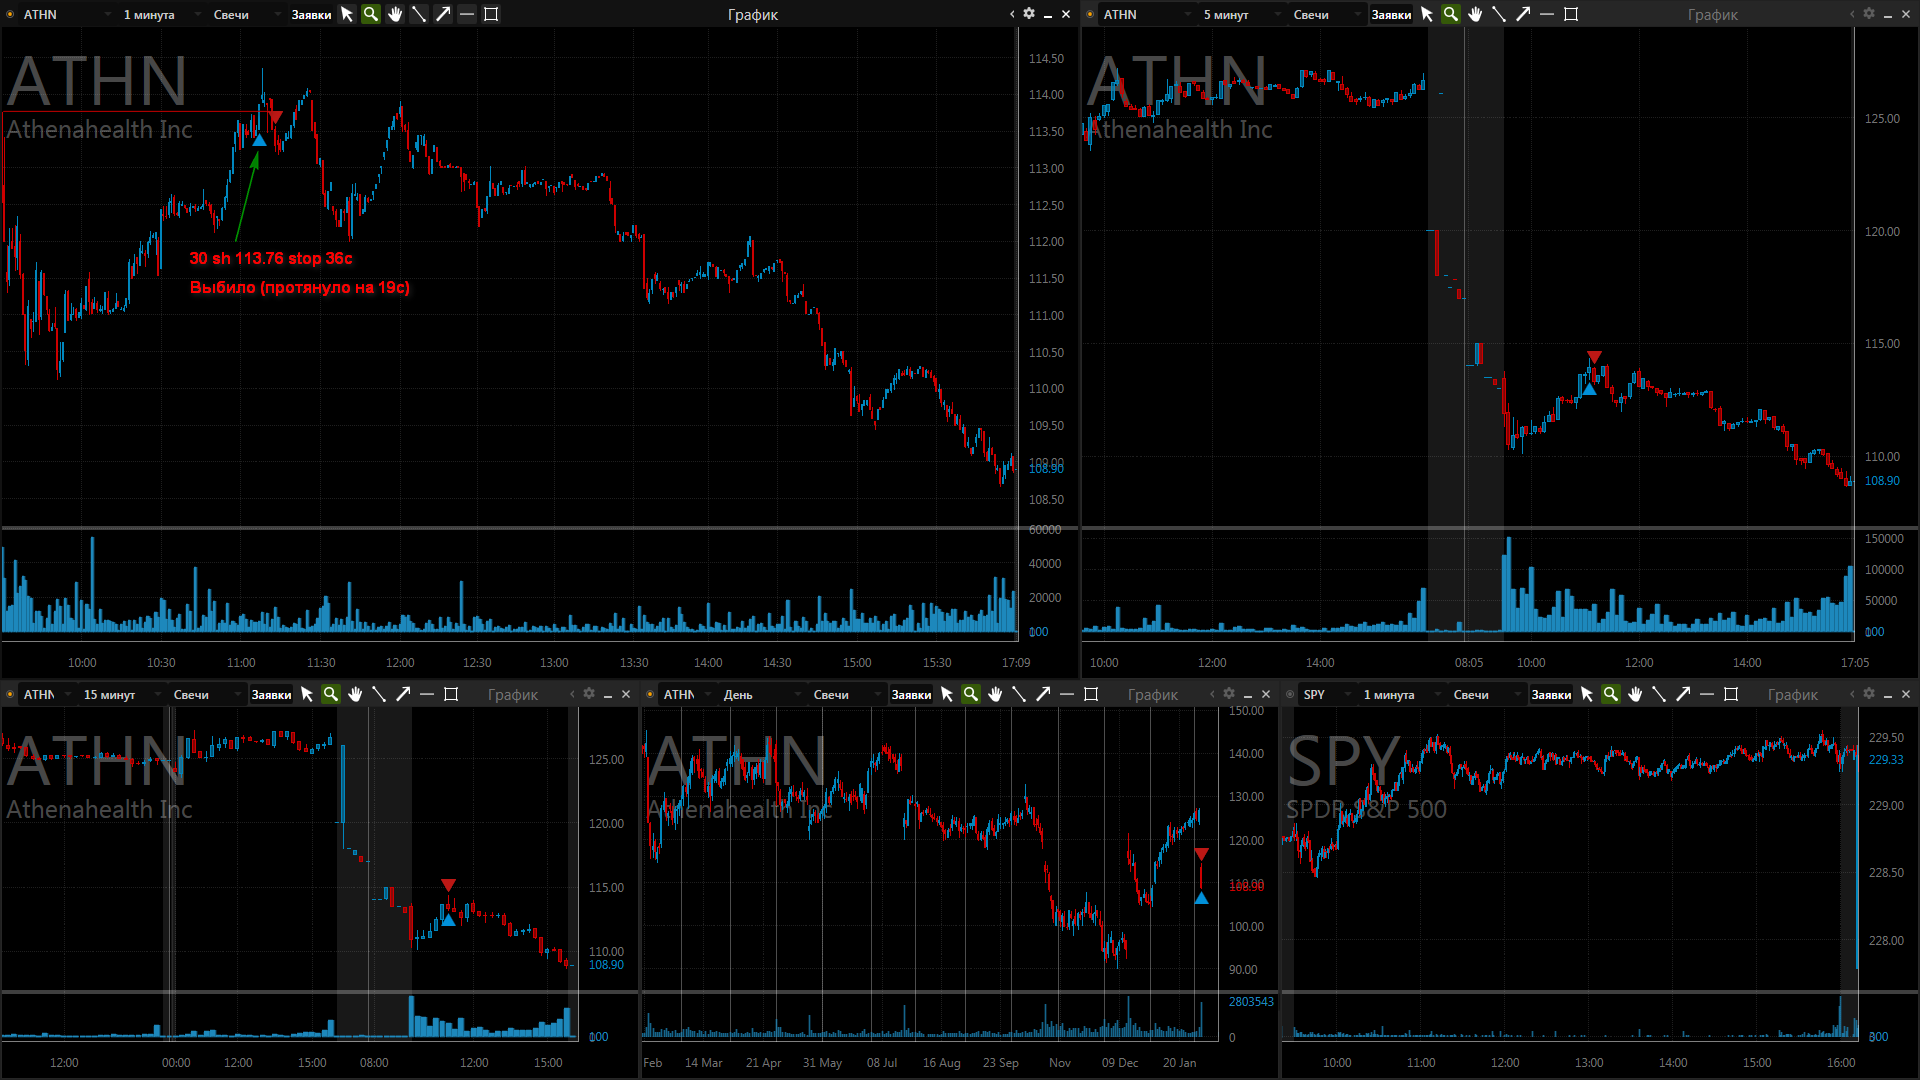Select the cursor pointer tool in 1 минута ATHN chart
Viewport: 1920px width, 1080px height.
[x=347, y=14]
